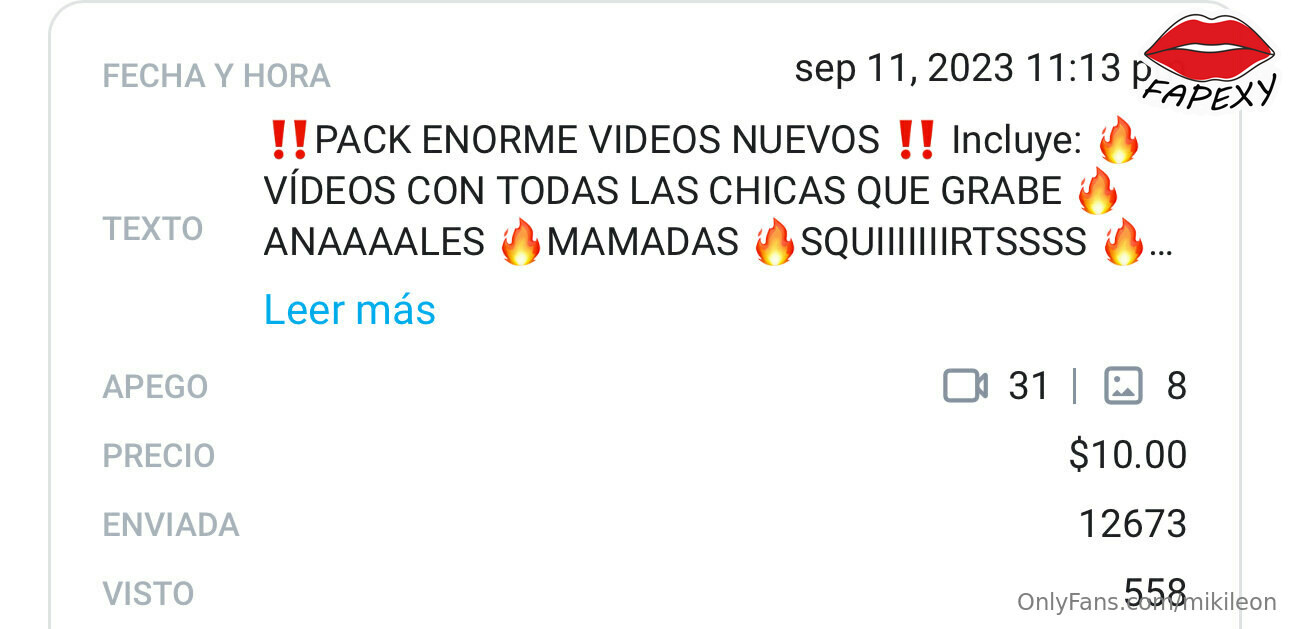Click the red lips logo watermark
This screenshot has width=1290, height=629.
1209,58
